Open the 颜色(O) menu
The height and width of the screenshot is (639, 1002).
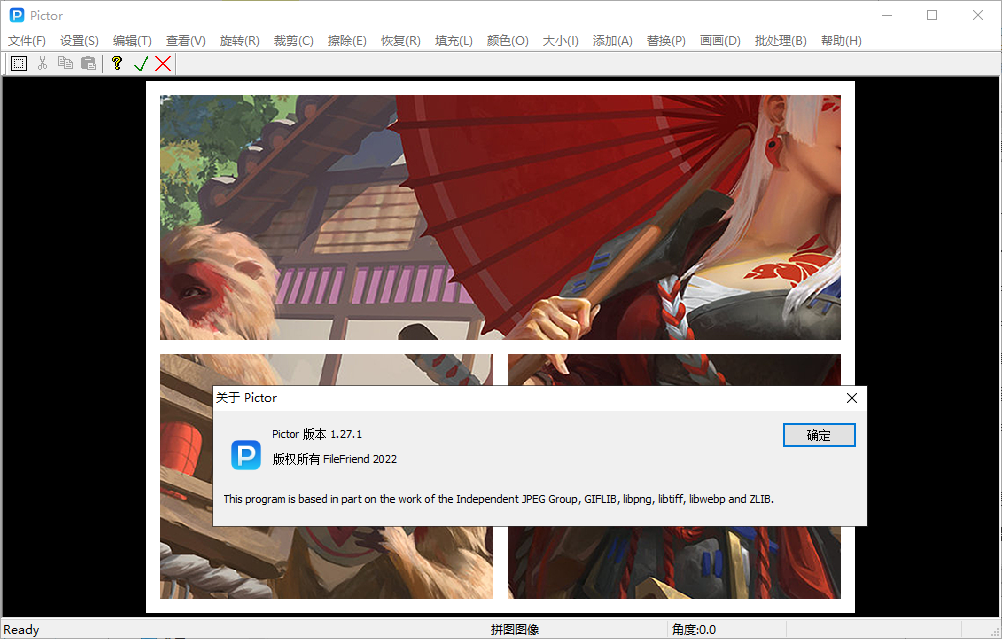pos(507,41)
